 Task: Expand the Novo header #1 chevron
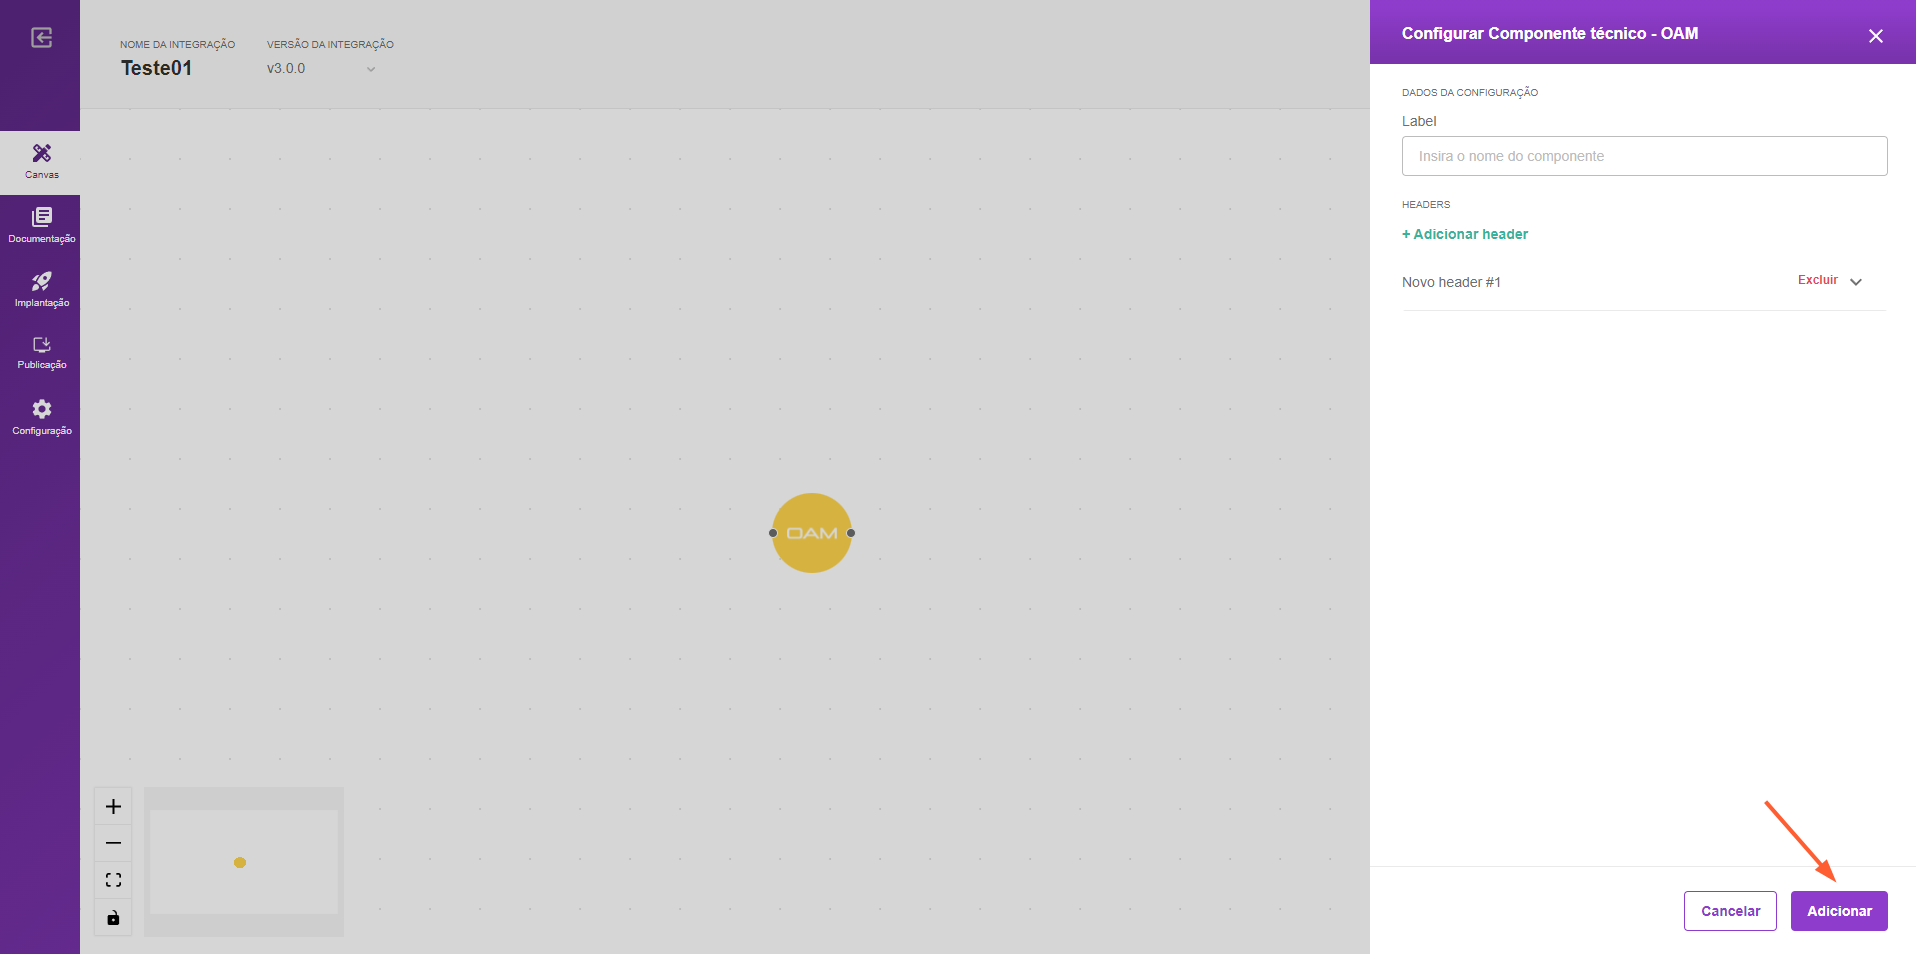click(1856, 282)
